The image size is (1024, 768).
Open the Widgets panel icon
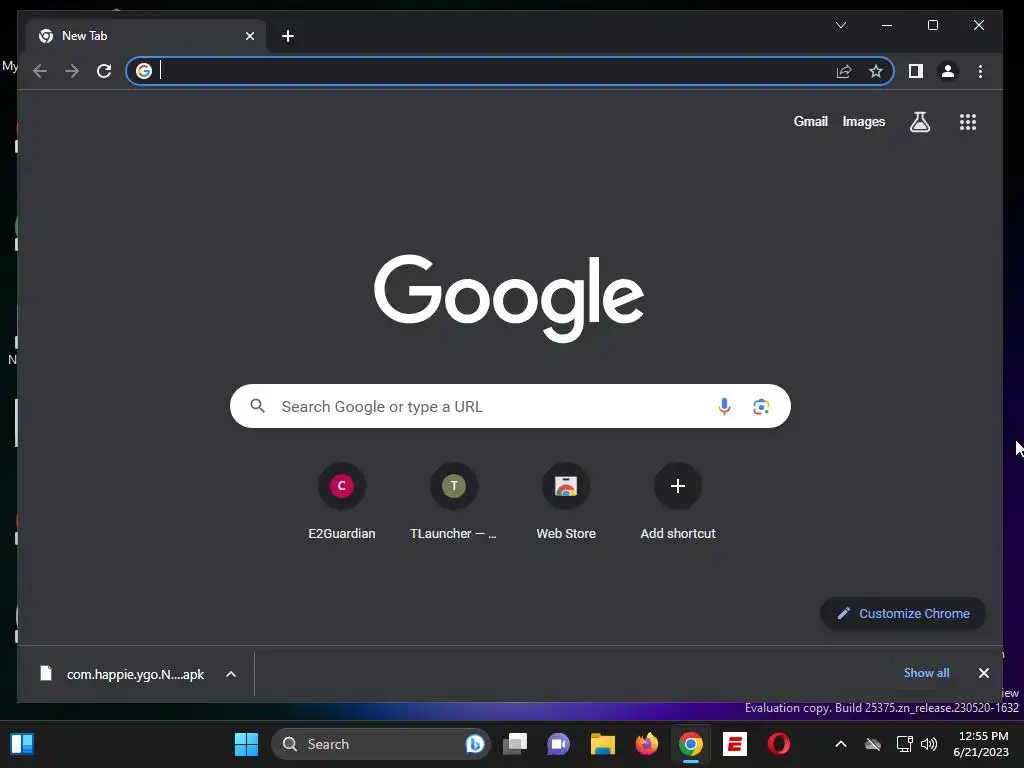pyautogui.click(x=22, y=744)
